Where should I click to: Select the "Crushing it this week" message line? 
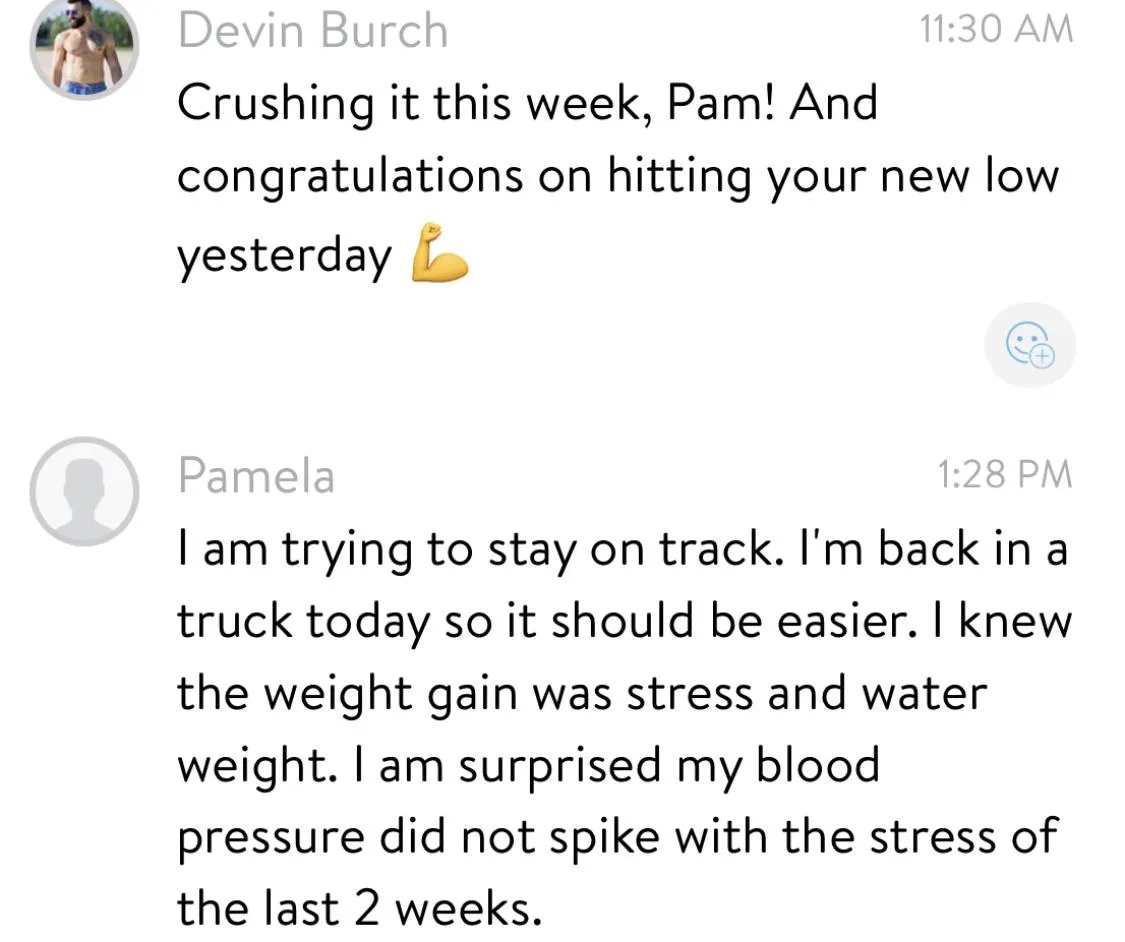(527, 103)
